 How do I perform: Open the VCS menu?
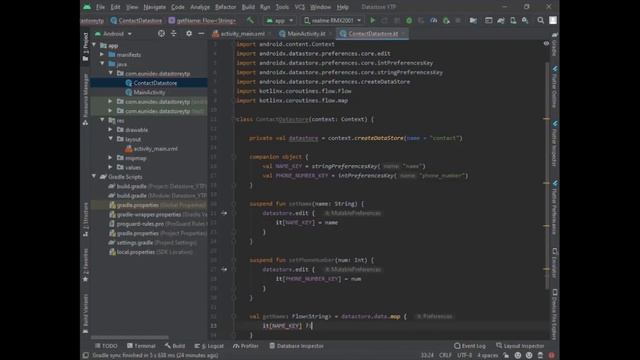pos(300,7)
